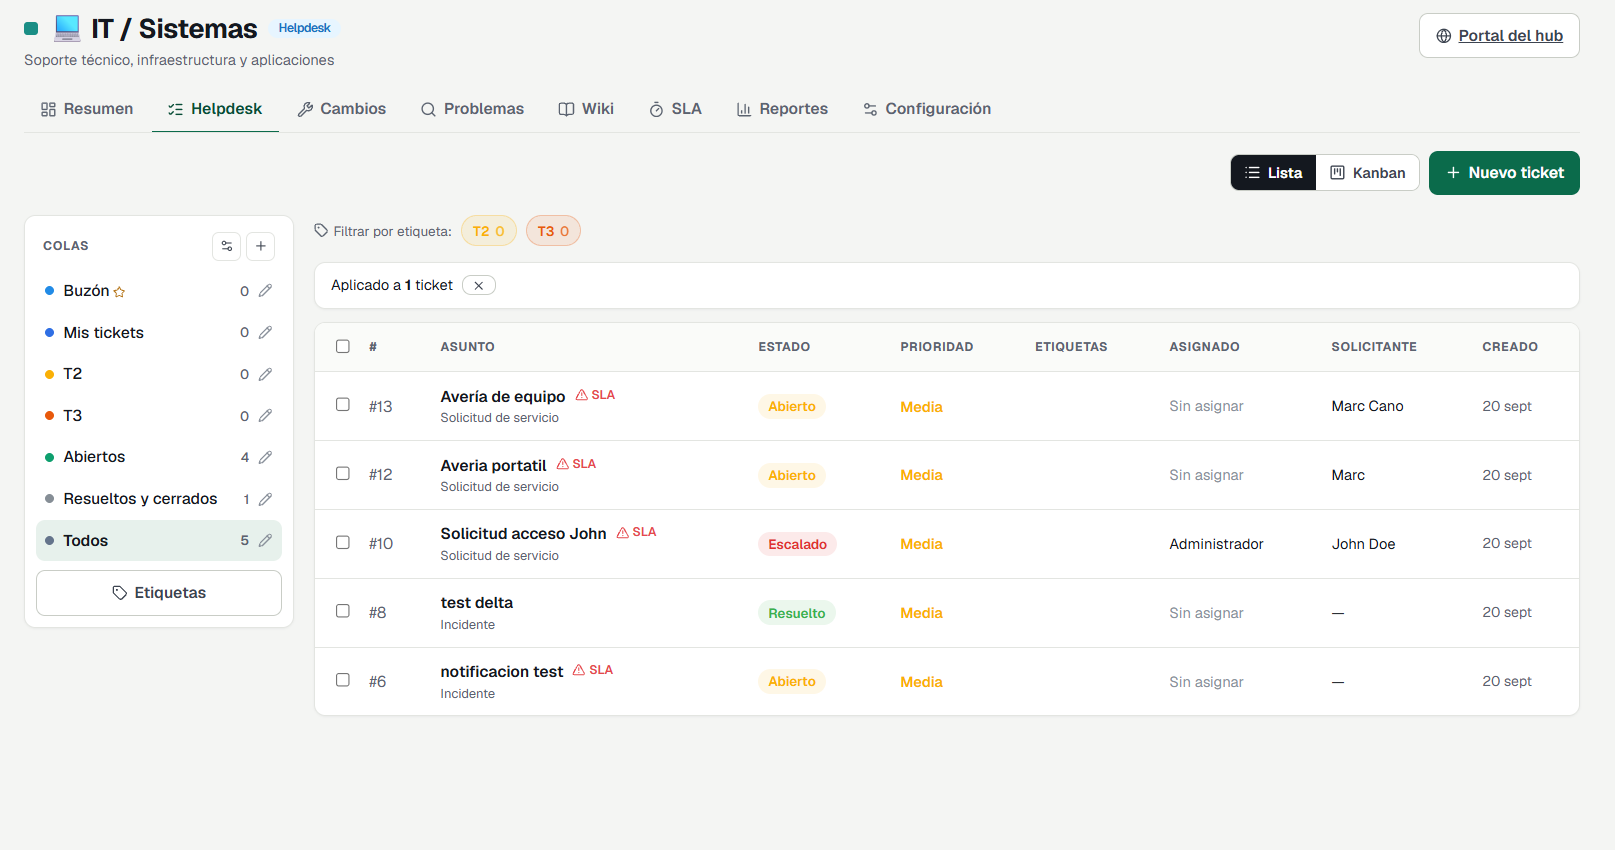View the Reportes tab
The width and height of the screenshot is (1615, 850).
(x=782, y=109)
